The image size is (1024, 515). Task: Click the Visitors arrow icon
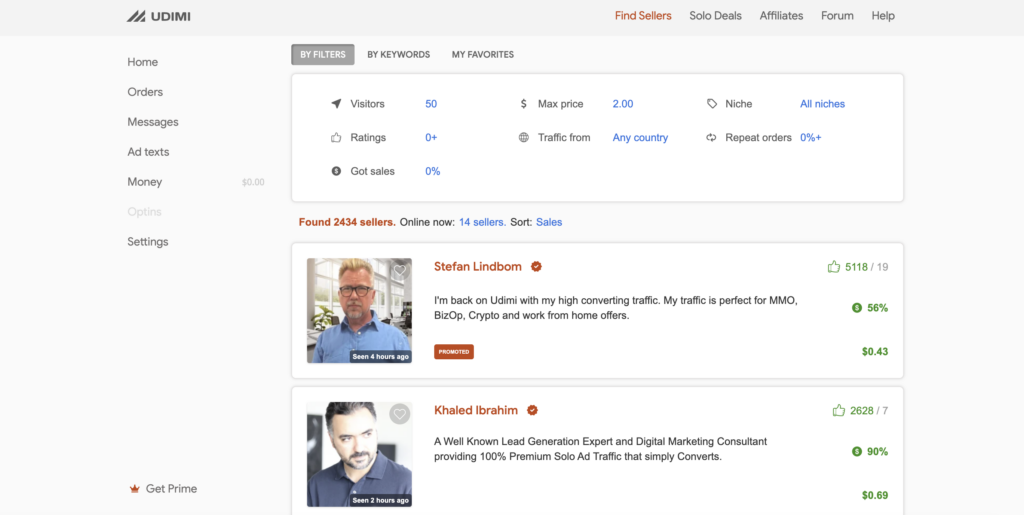point(336,104)
